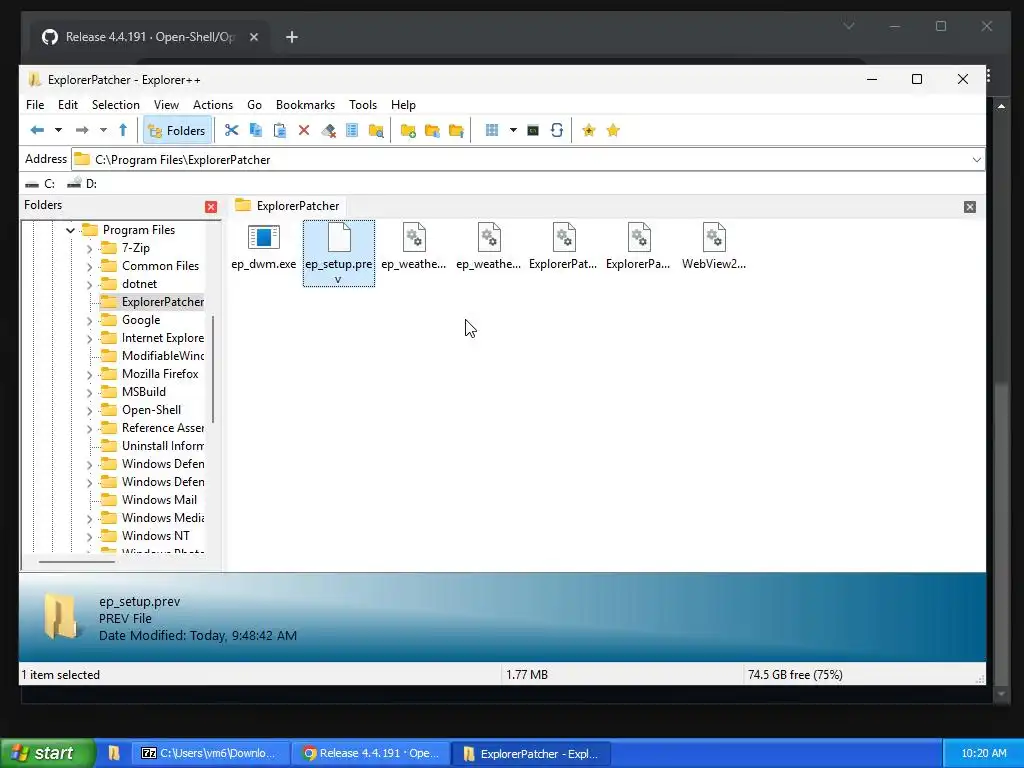This screenshot has height=768, width=1024.
Task: Open the Bookmarks menu
Action: (306, 105)
